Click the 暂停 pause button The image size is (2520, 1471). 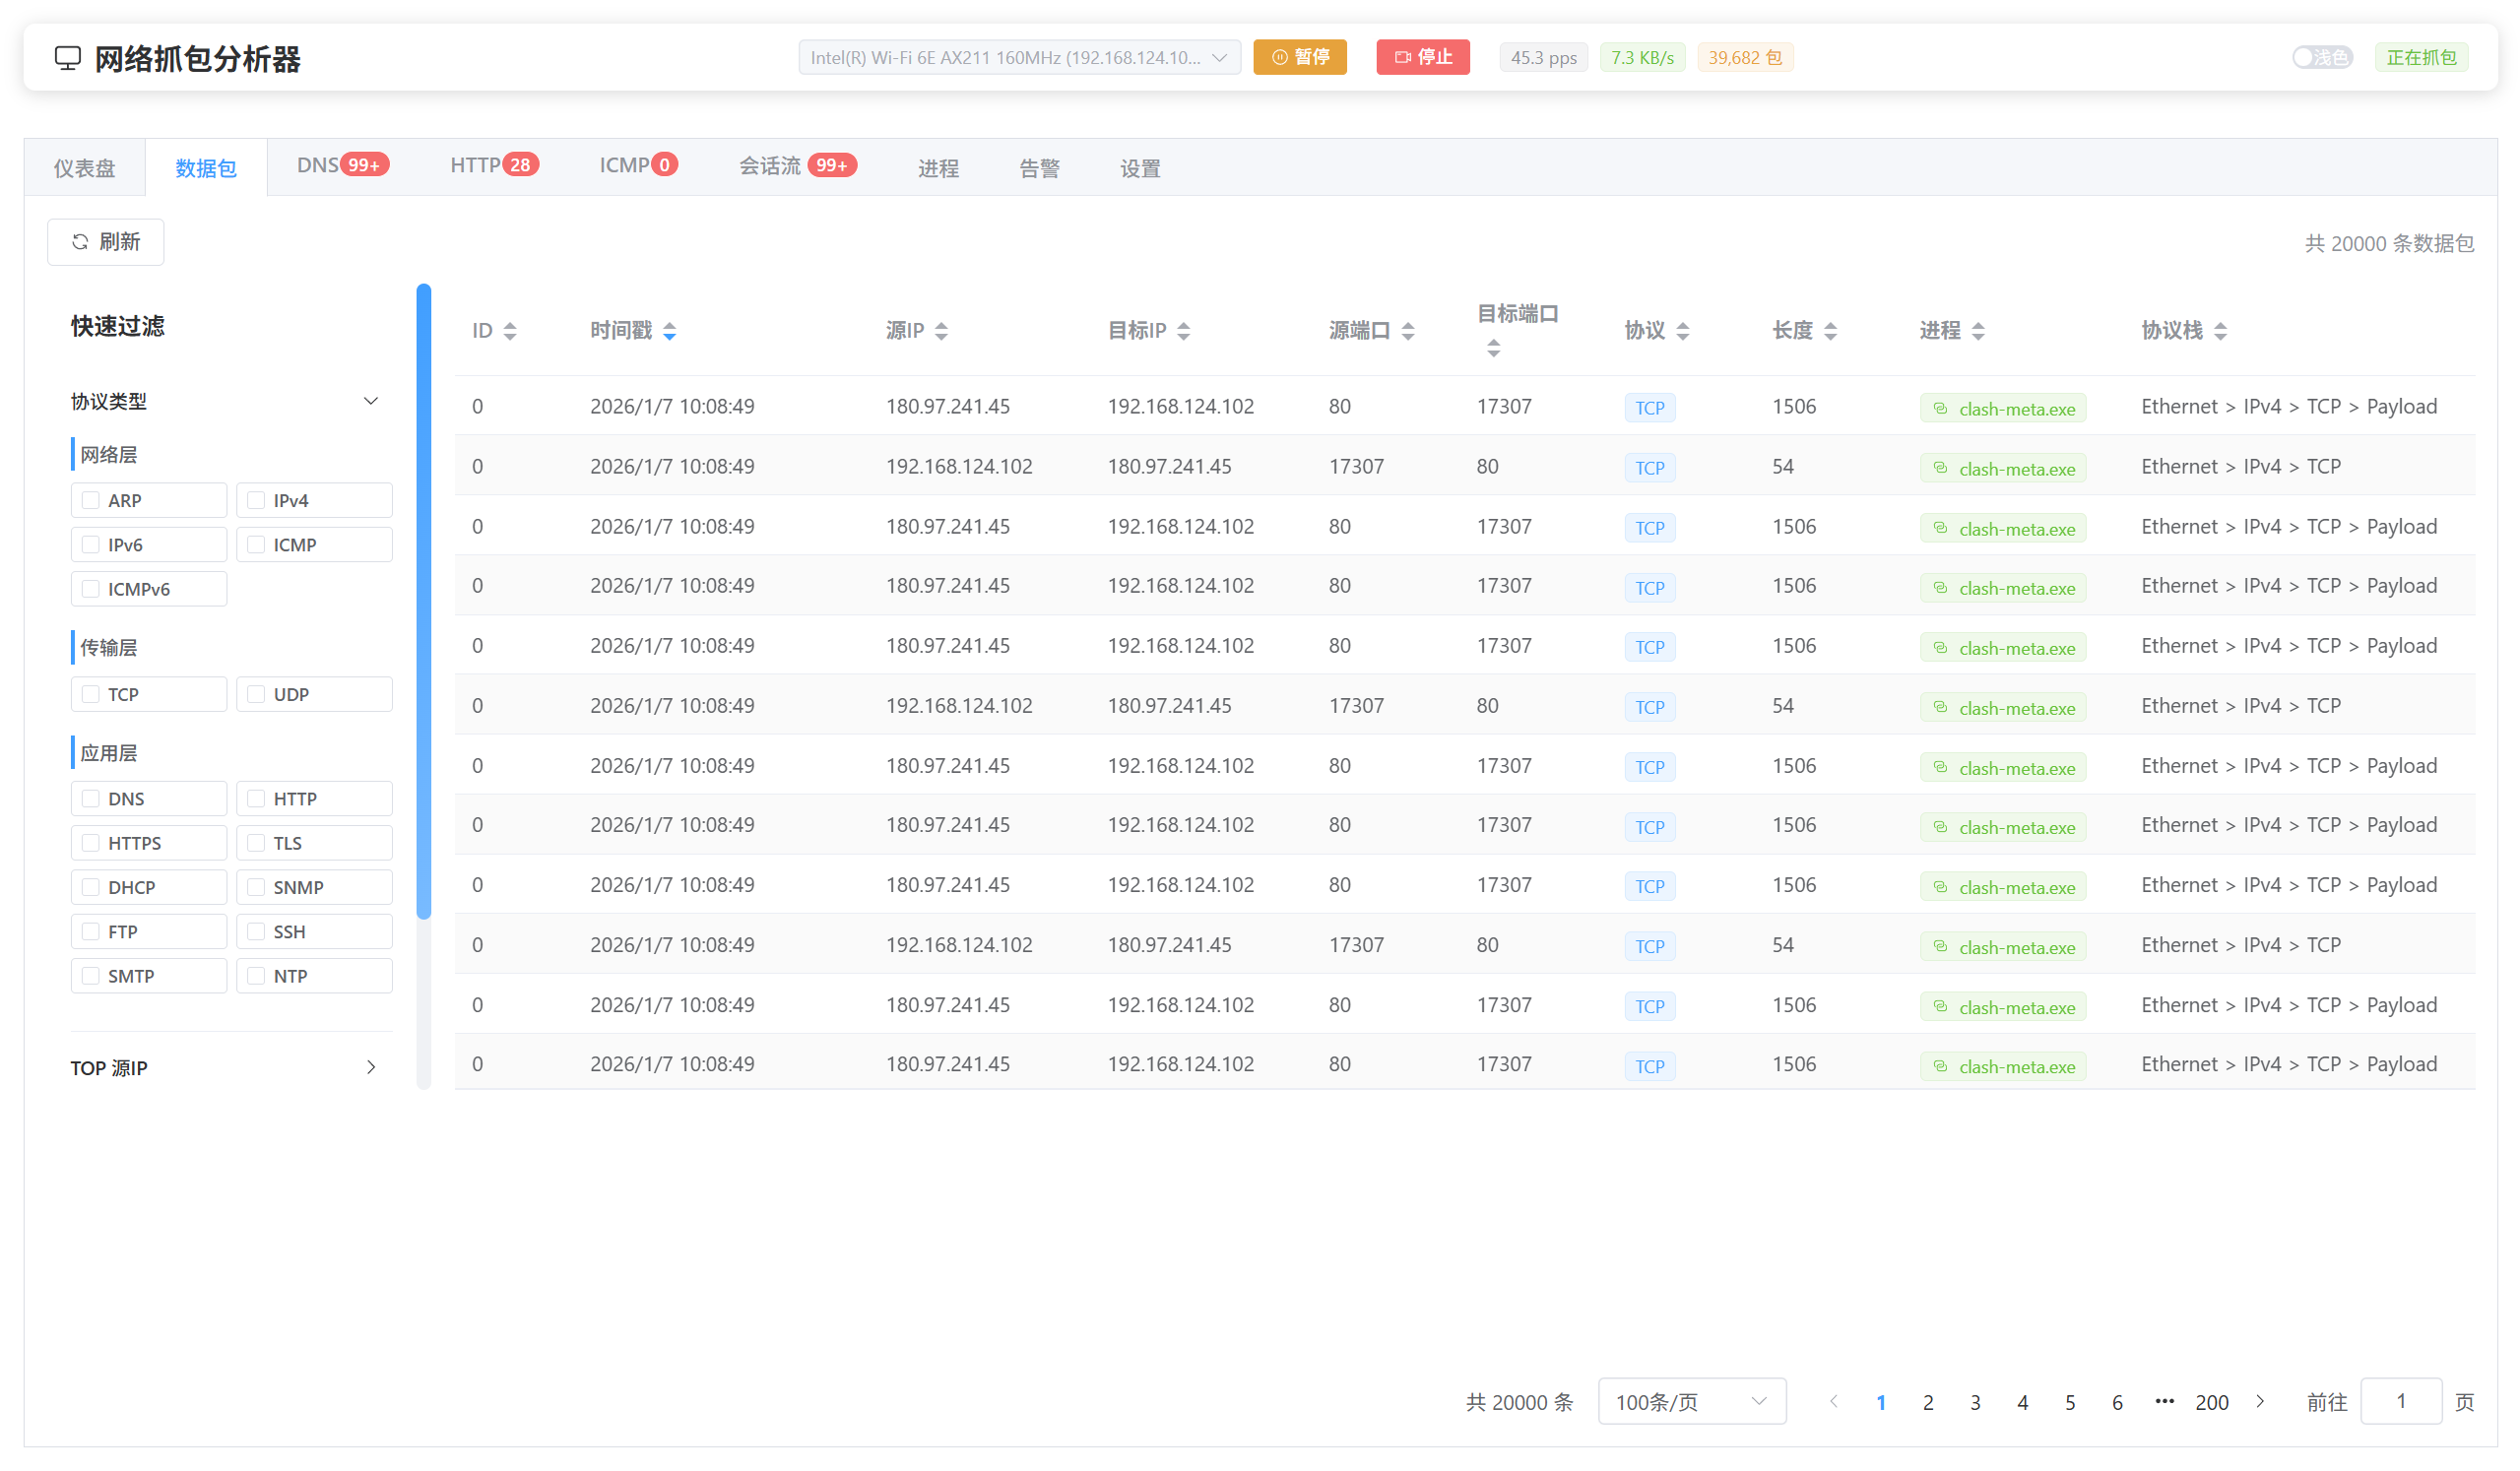1299,58
